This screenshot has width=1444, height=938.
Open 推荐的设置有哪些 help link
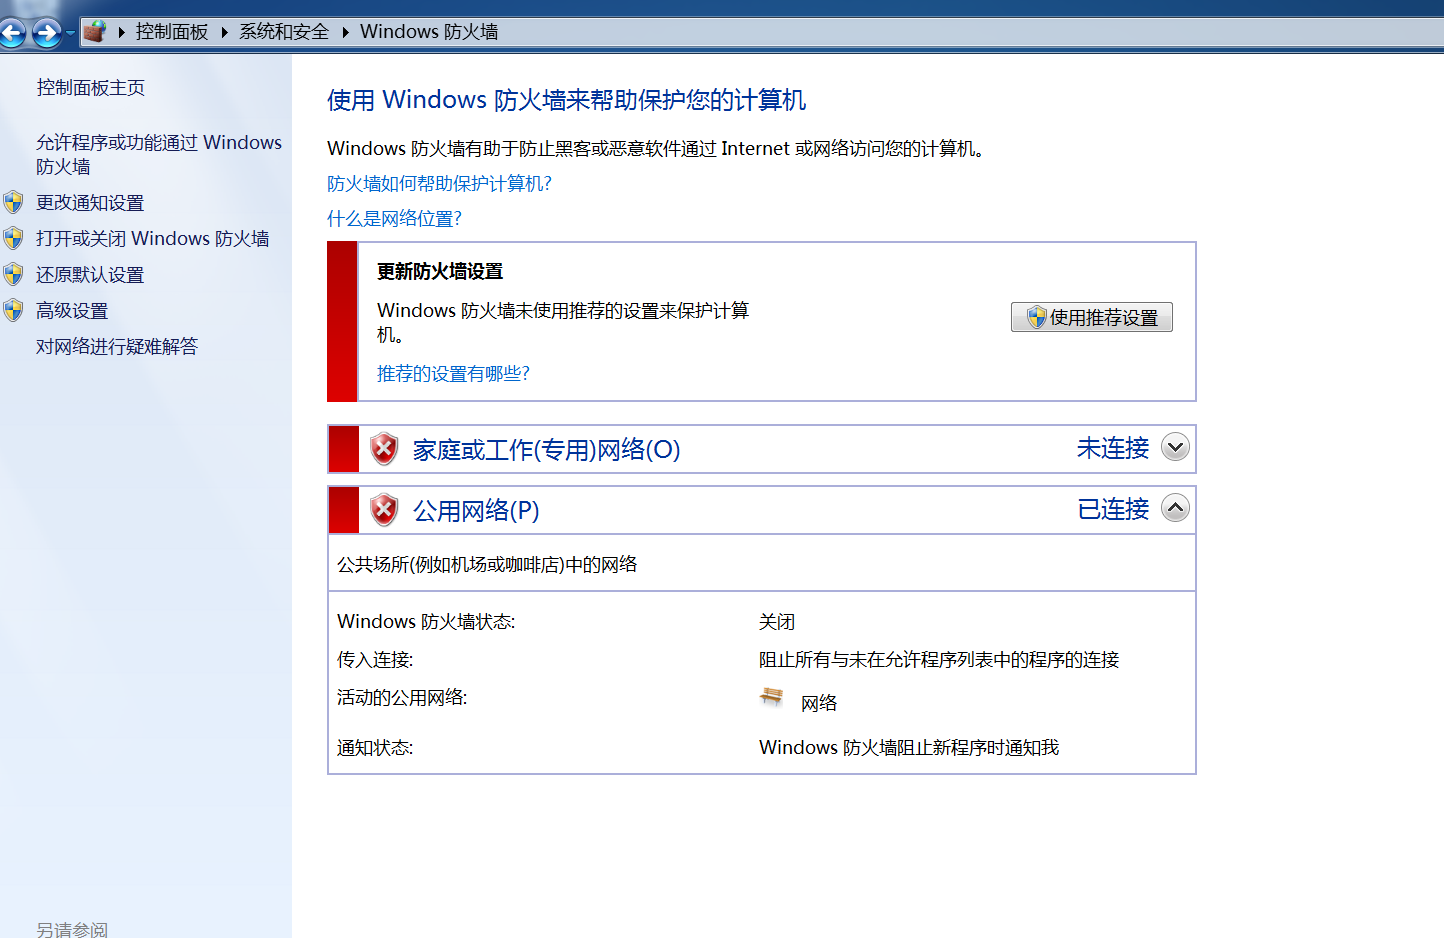(453, 373)
